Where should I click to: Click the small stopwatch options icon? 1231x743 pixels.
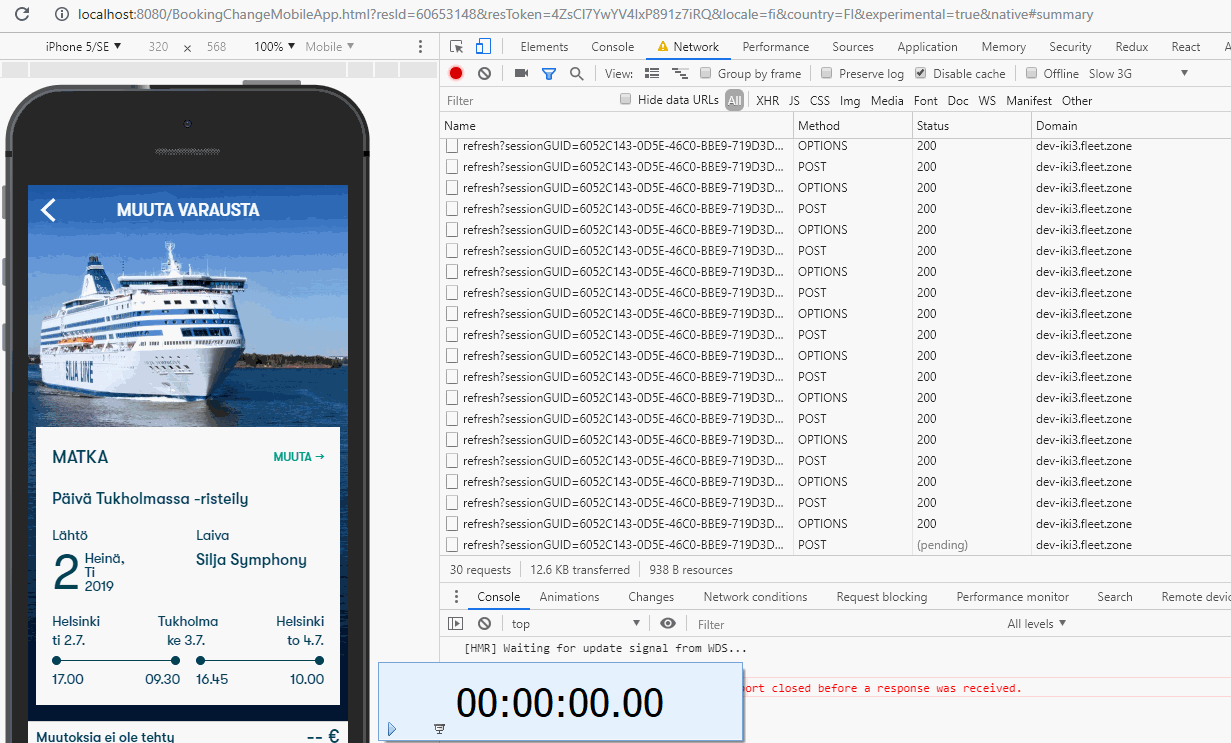tap(439, 730)
